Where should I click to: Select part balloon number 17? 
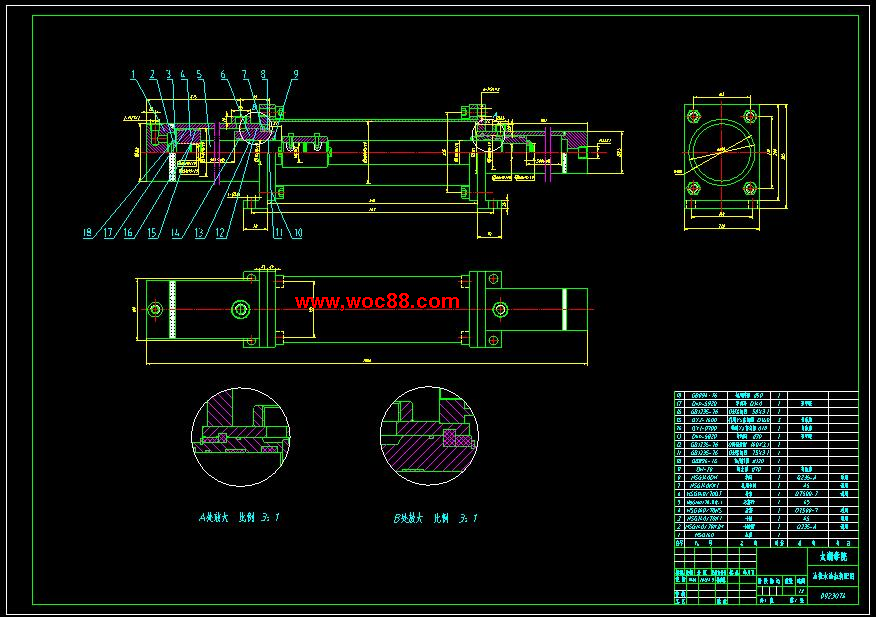(x=108, y=233)
